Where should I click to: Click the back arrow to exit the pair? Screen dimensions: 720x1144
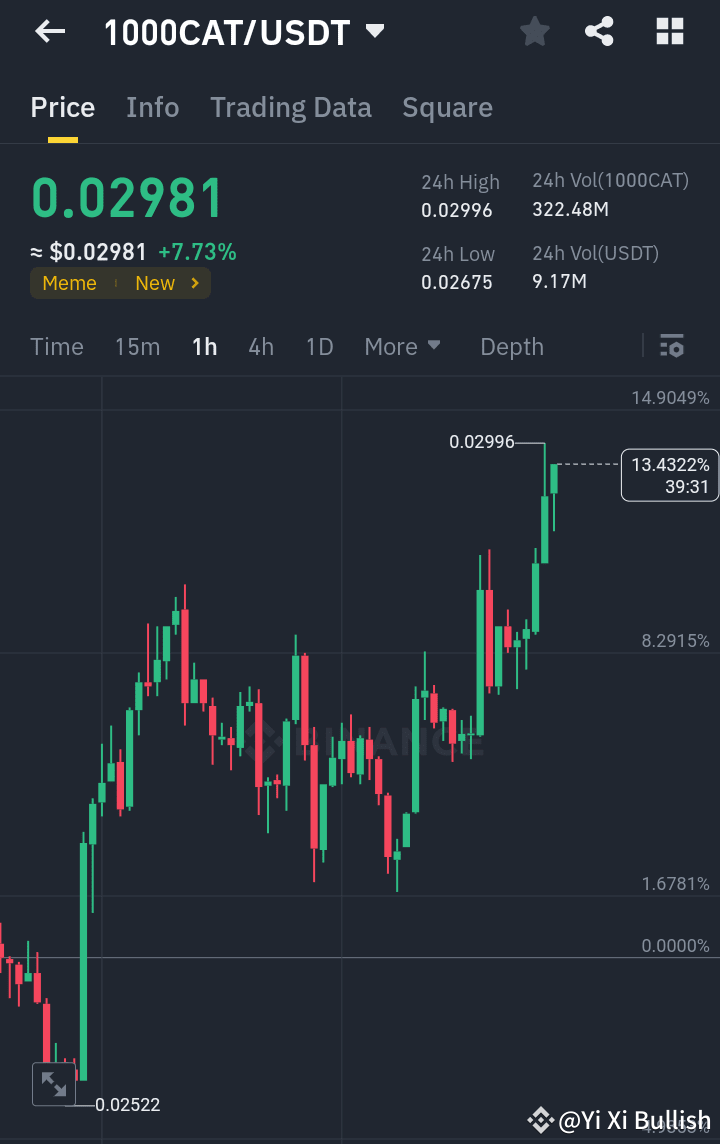coord(48,31)
